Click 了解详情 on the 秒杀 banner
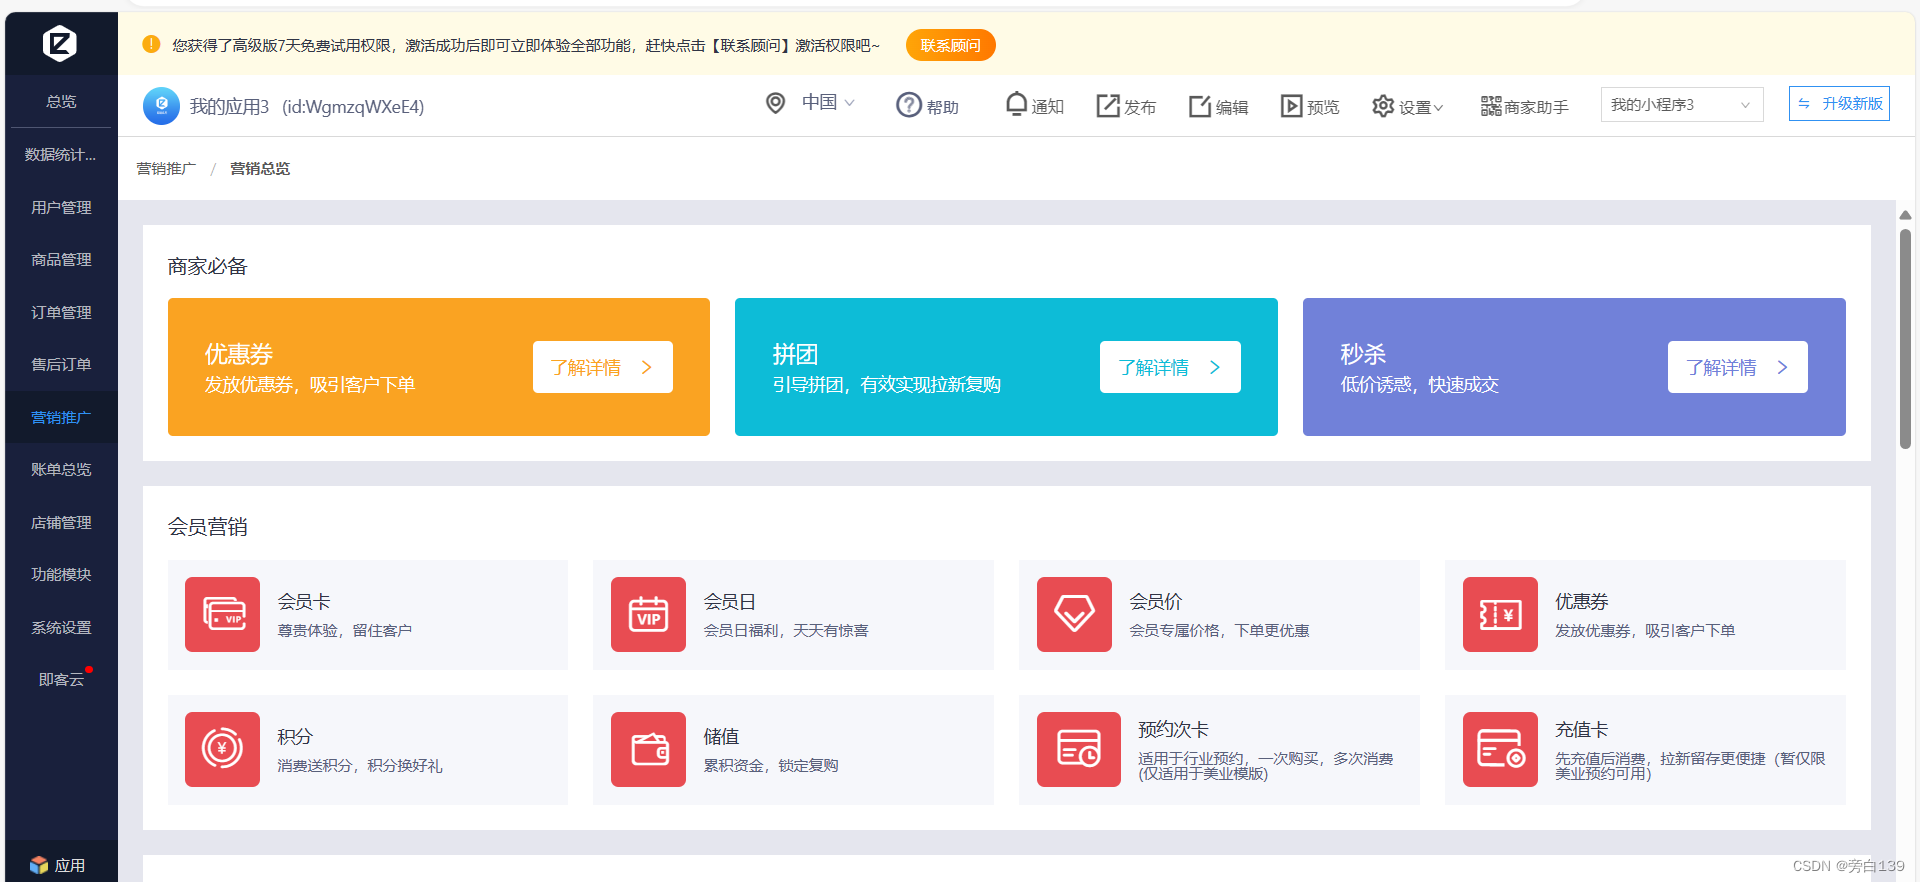 pyautogui.click(x=1737, y=367)
